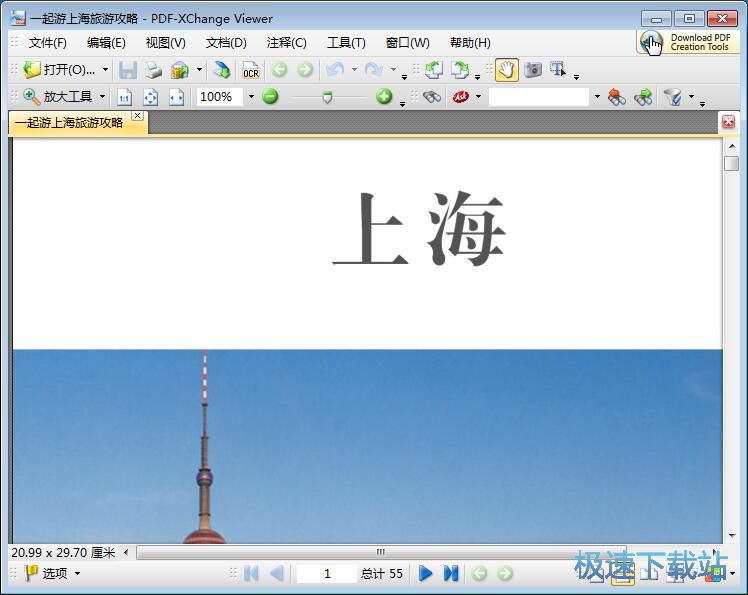Click the Undo arrow icon

335,70
